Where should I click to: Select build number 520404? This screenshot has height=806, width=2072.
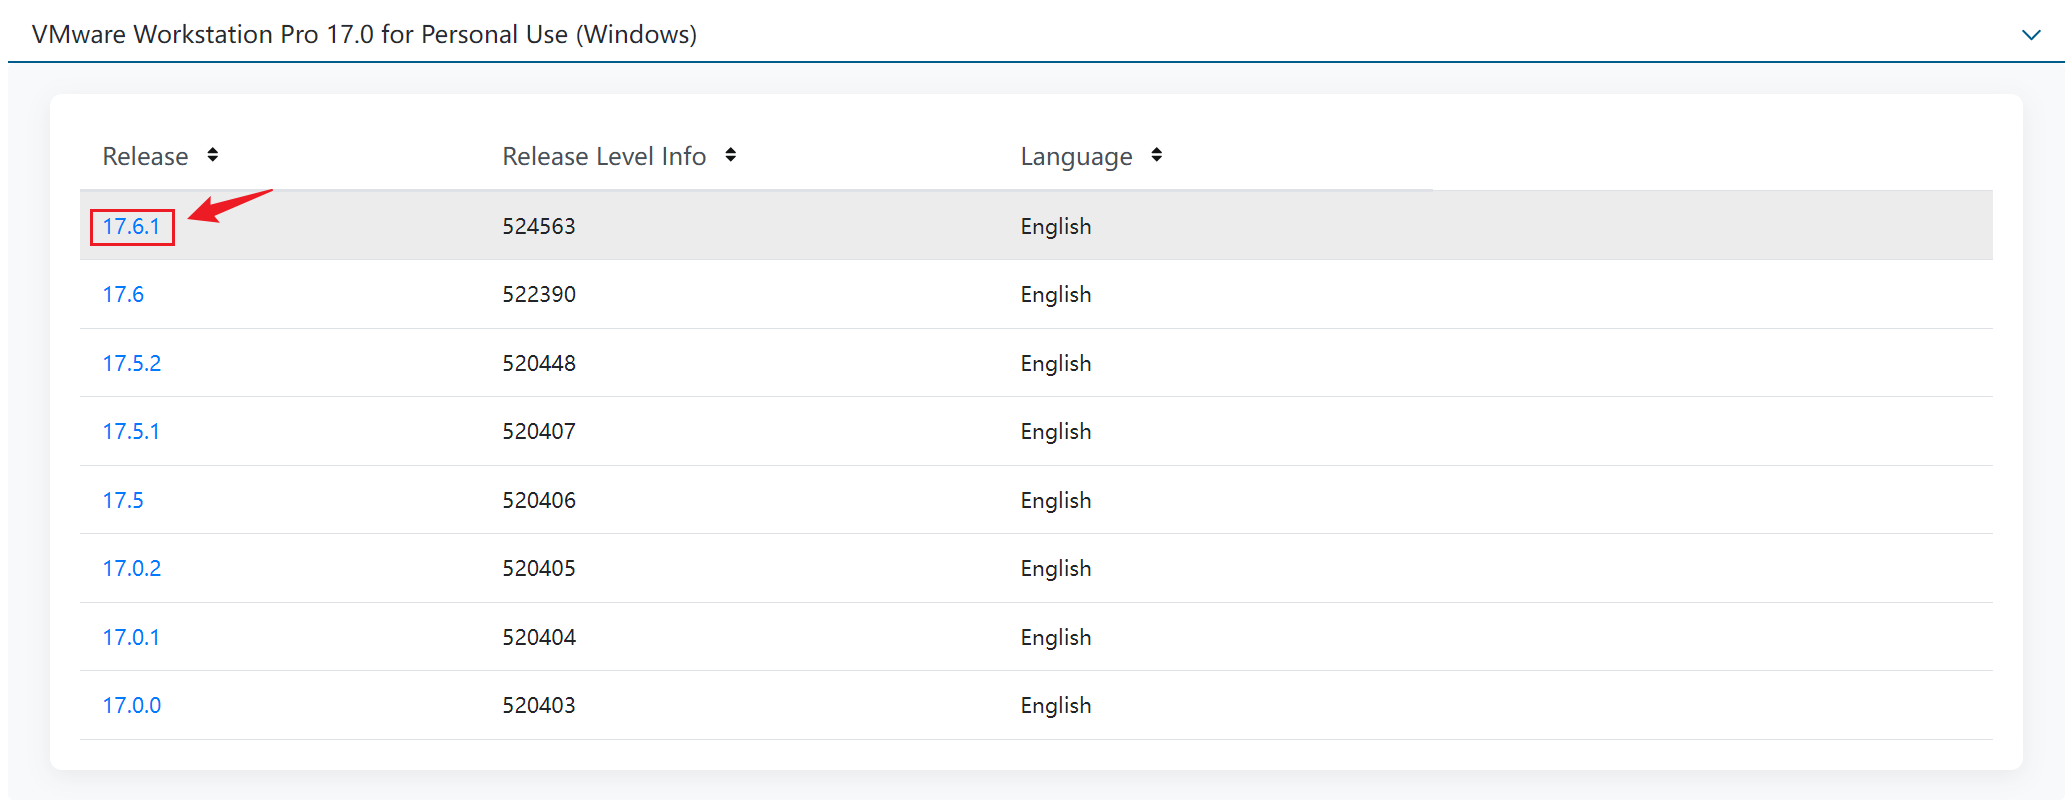pyautogui.click(x=539, y=638)
